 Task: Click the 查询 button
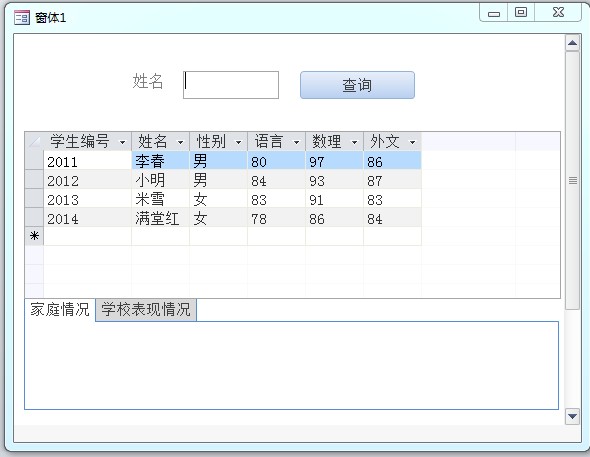tap(357, 85)
